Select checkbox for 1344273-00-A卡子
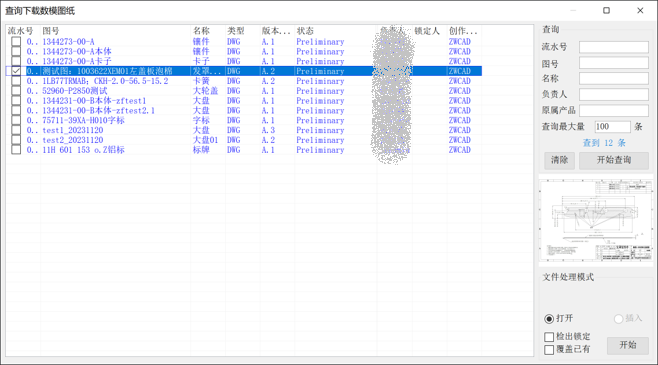This screenshot has height=365, width=658. [16, 61]
